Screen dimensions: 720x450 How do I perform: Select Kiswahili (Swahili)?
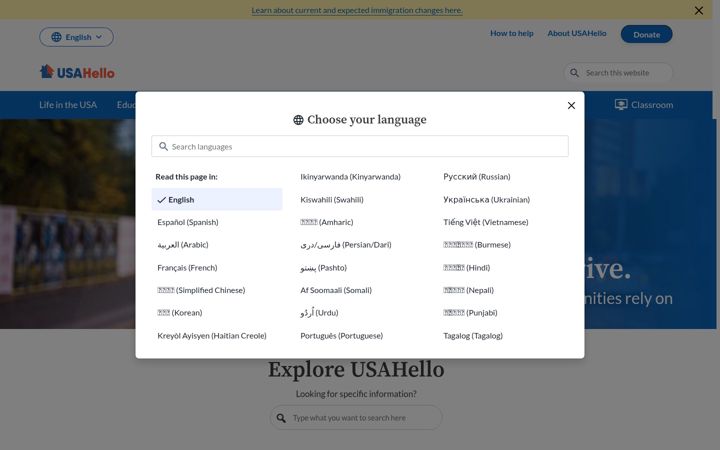pyautogui.click(x=332, y=200)
